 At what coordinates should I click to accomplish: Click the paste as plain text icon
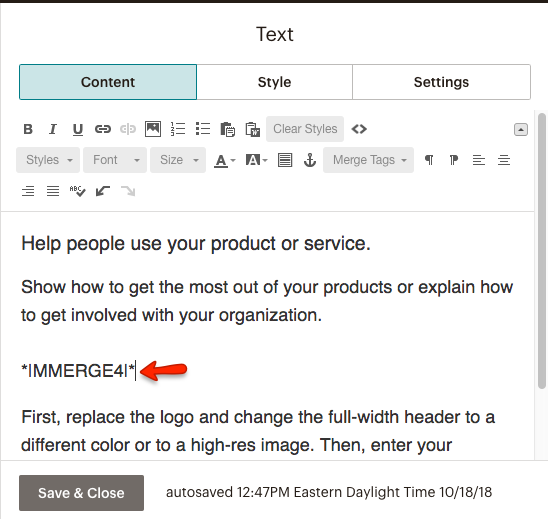pos(228,129)
